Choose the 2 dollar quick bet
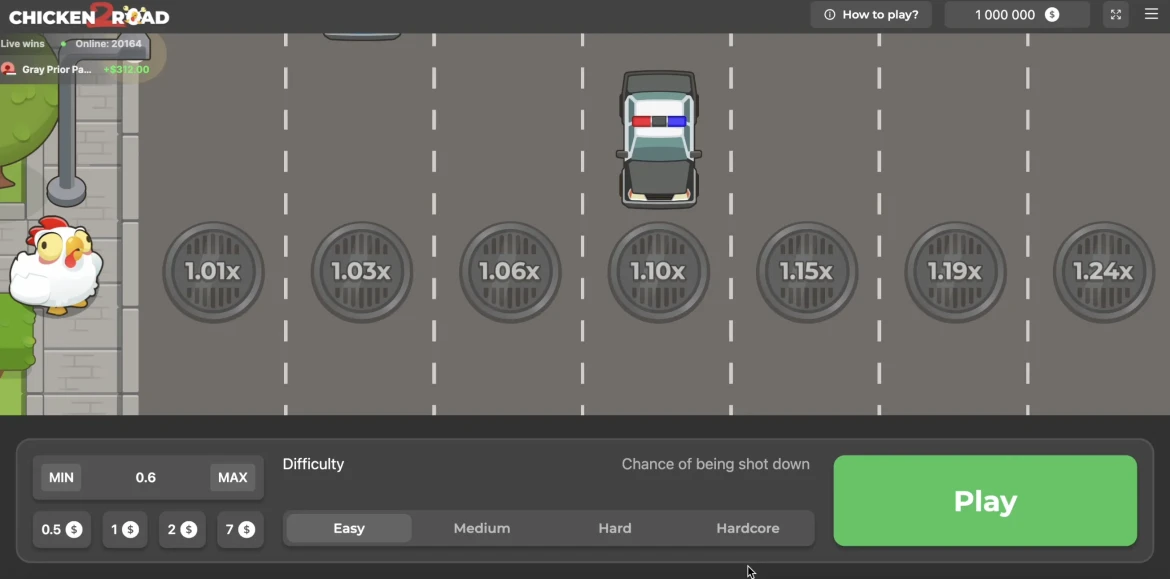1170x579 pixels. pyautogui.click(x=182, y=530)
